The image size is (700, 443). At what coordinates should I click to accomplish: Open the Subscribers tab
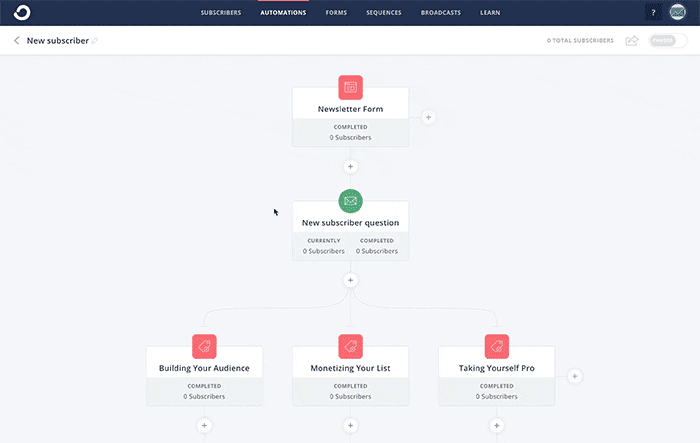(220, 13)
